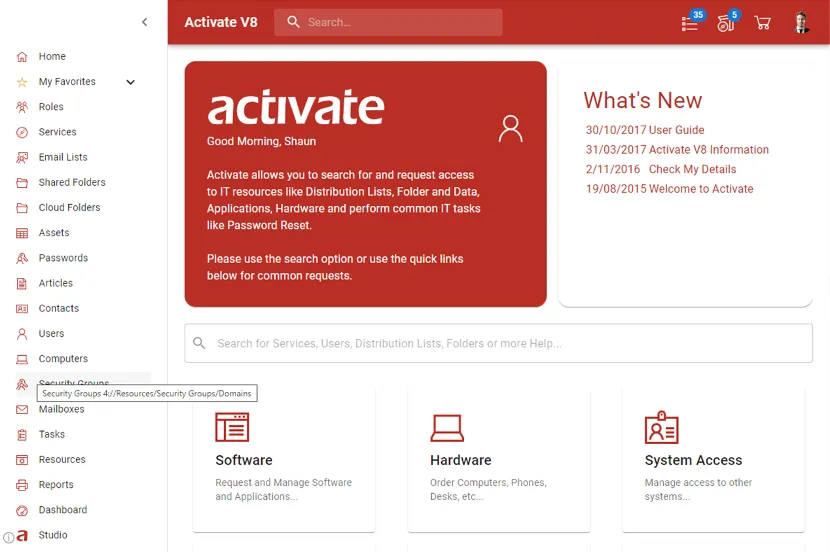Image resolution: width=830 pixels, height=552 pixels.
Task: Click the top header Search field
Action: click(x=388, y=22)
